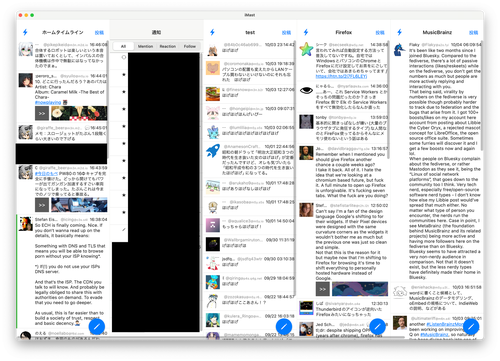Viewport: 500px width, 361px height.
Task: Expand media via >> button in Firefox column
Action: coord(323,289)
